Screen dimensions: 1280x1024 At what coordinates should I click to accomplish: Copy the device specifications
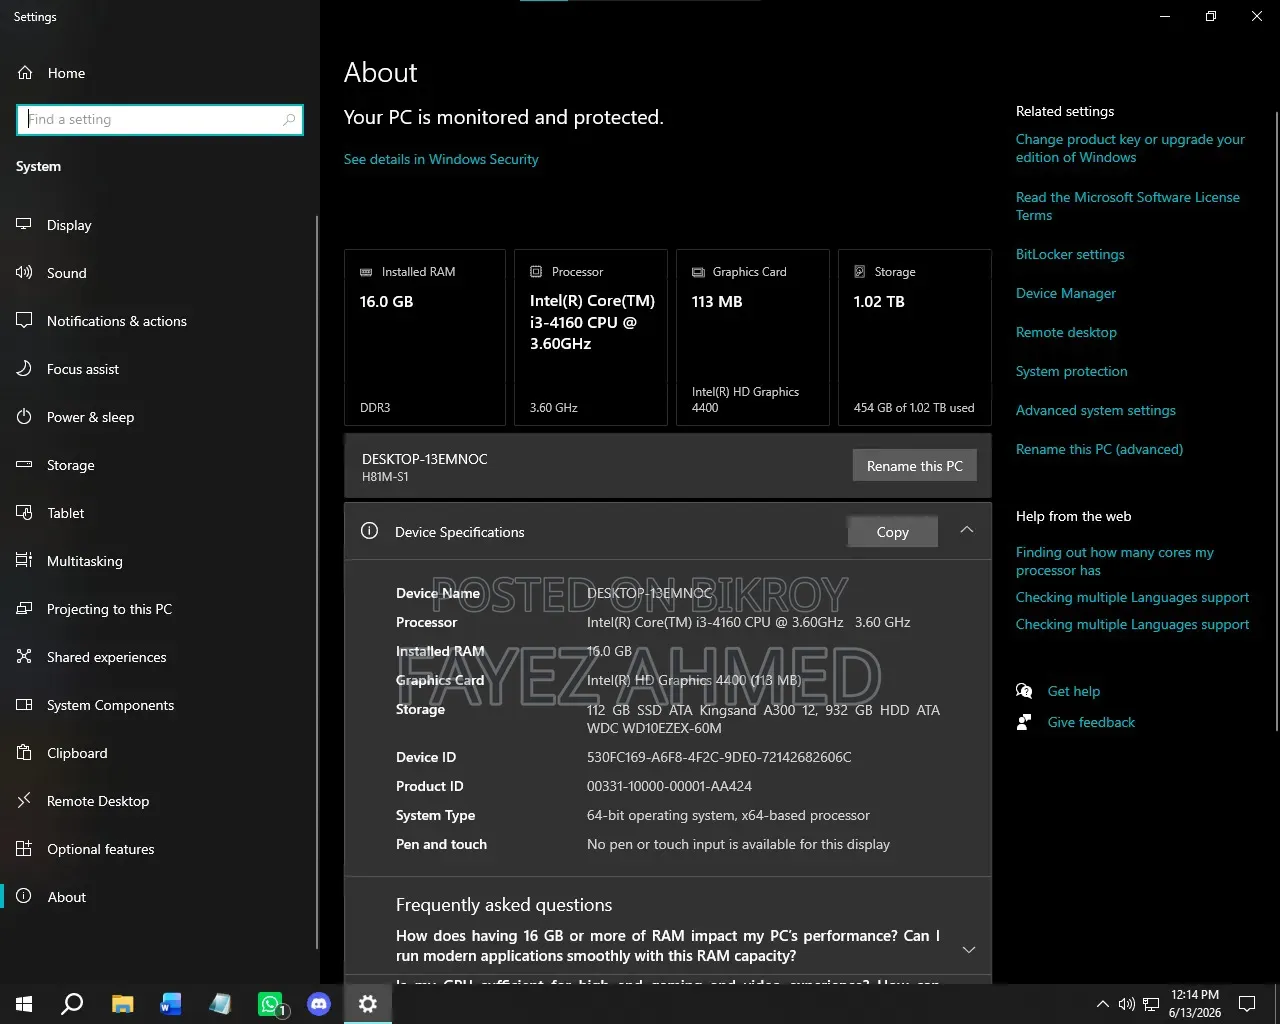893,532
